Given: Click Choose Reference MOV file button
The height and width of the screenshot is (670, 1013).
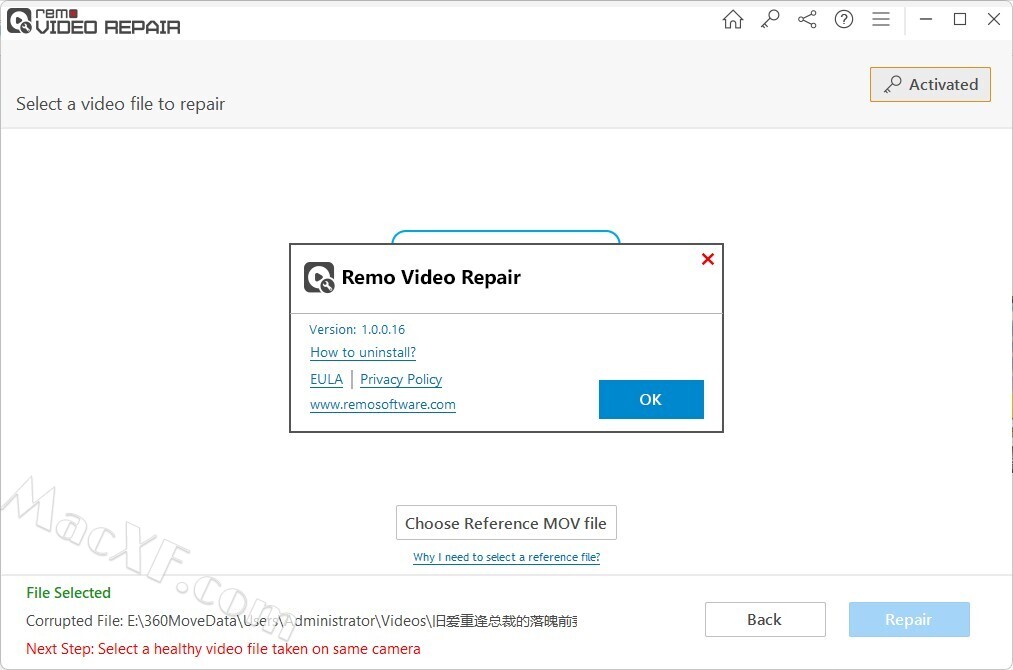Looking at the screenshot, I should [506, 523].
